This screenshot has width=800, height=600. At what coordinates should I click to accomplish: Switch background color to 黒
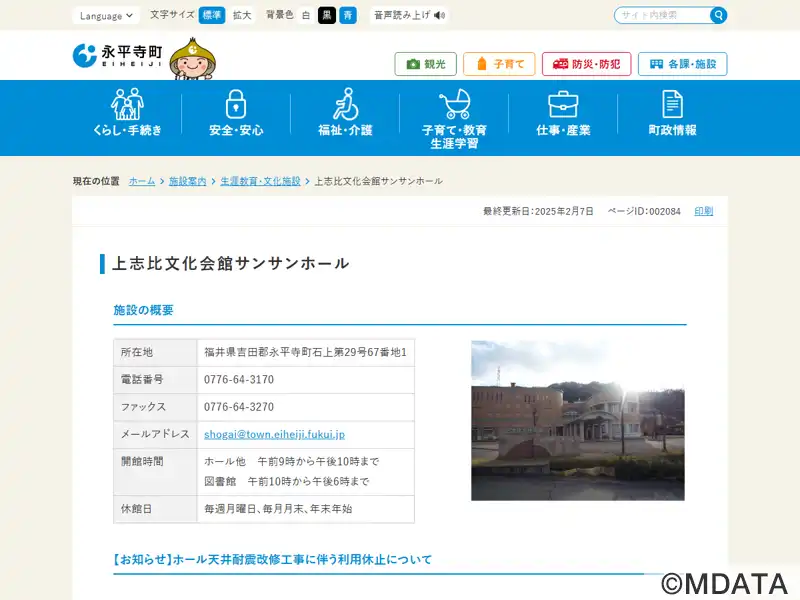327,15
